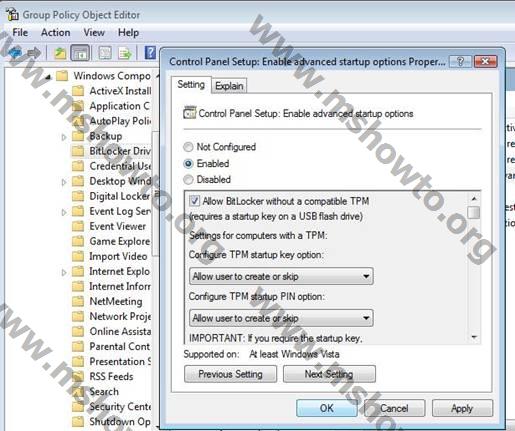This screenshot has height=431, width=515.
Task: Click the Export List toolbar icon
Action: coord(125,53)
